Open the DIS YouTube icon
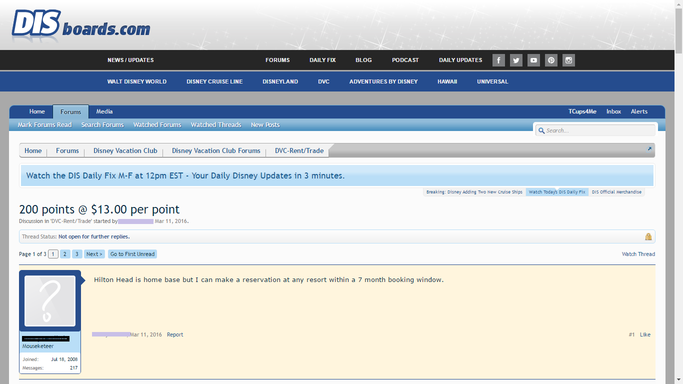683x384 pixels. point(534,60)
